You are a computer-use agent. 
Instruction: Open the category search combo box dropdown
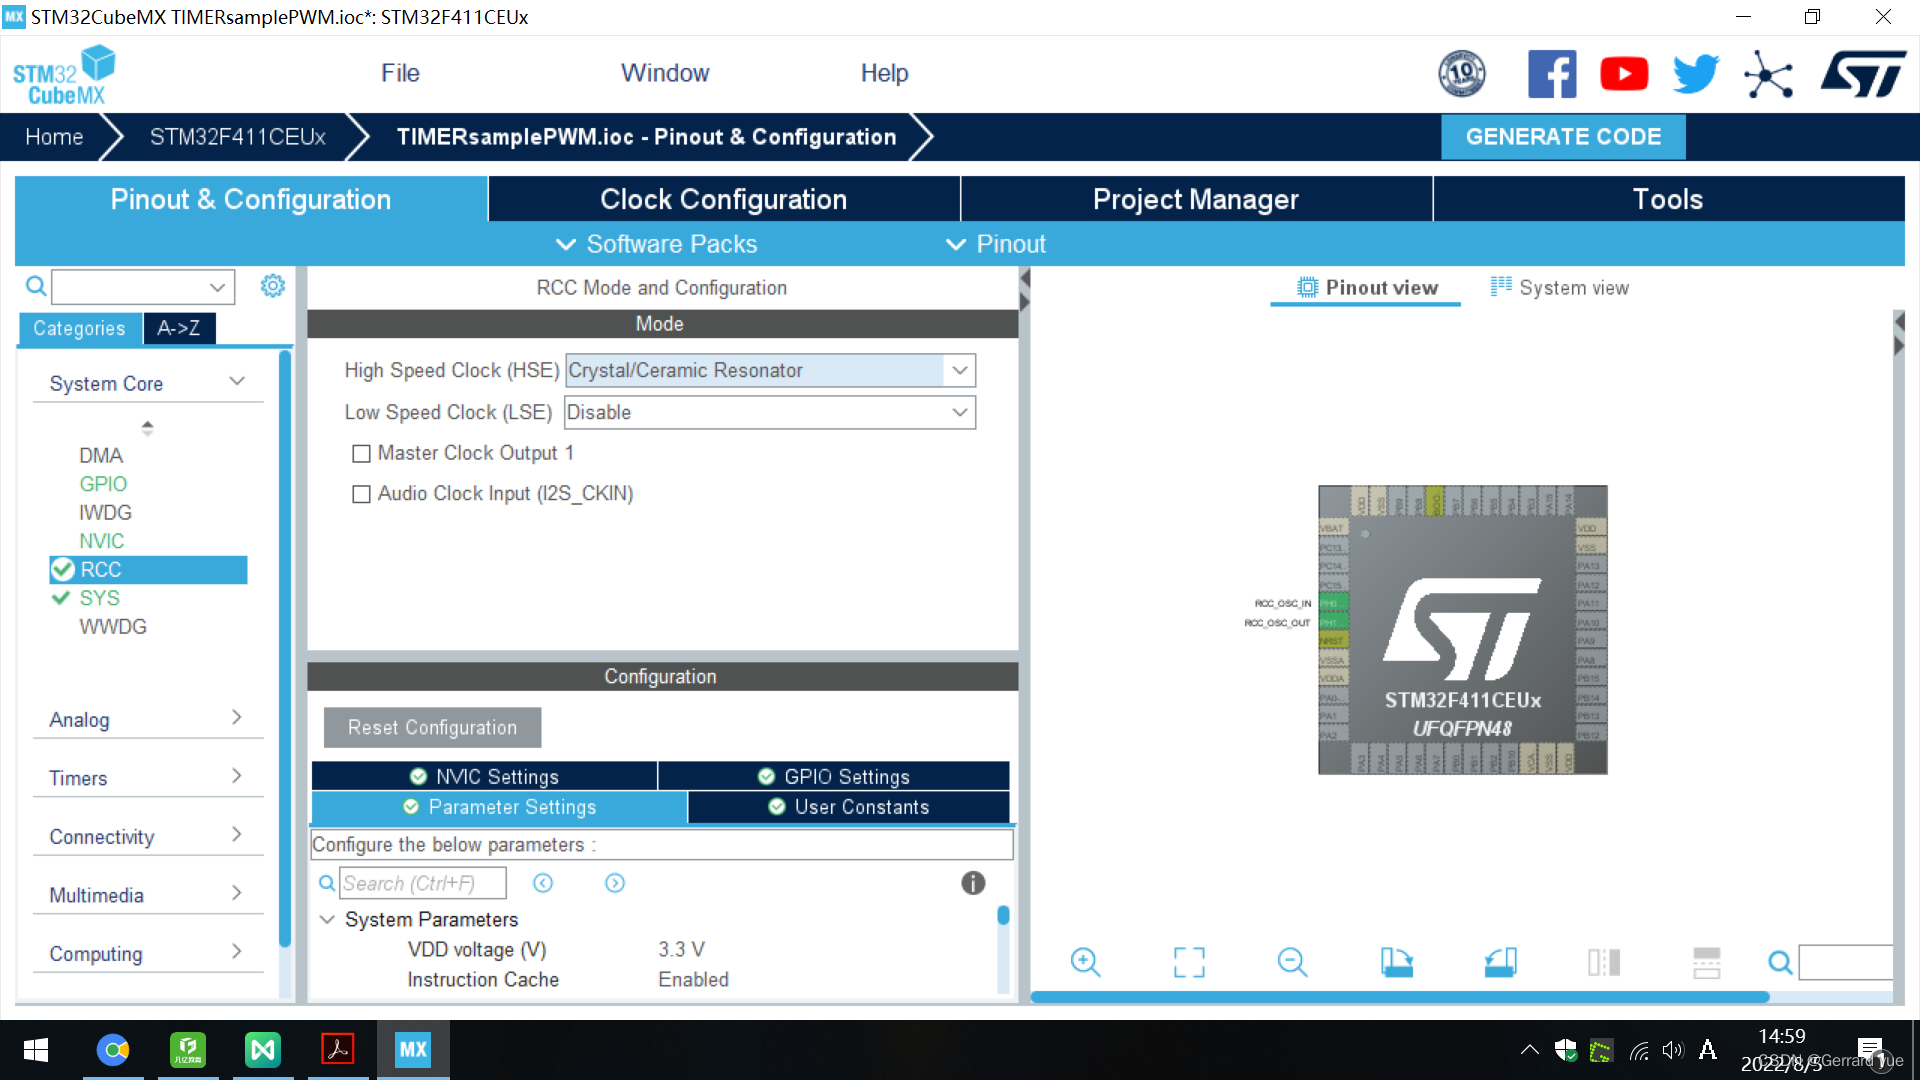(x=217, y=287)
